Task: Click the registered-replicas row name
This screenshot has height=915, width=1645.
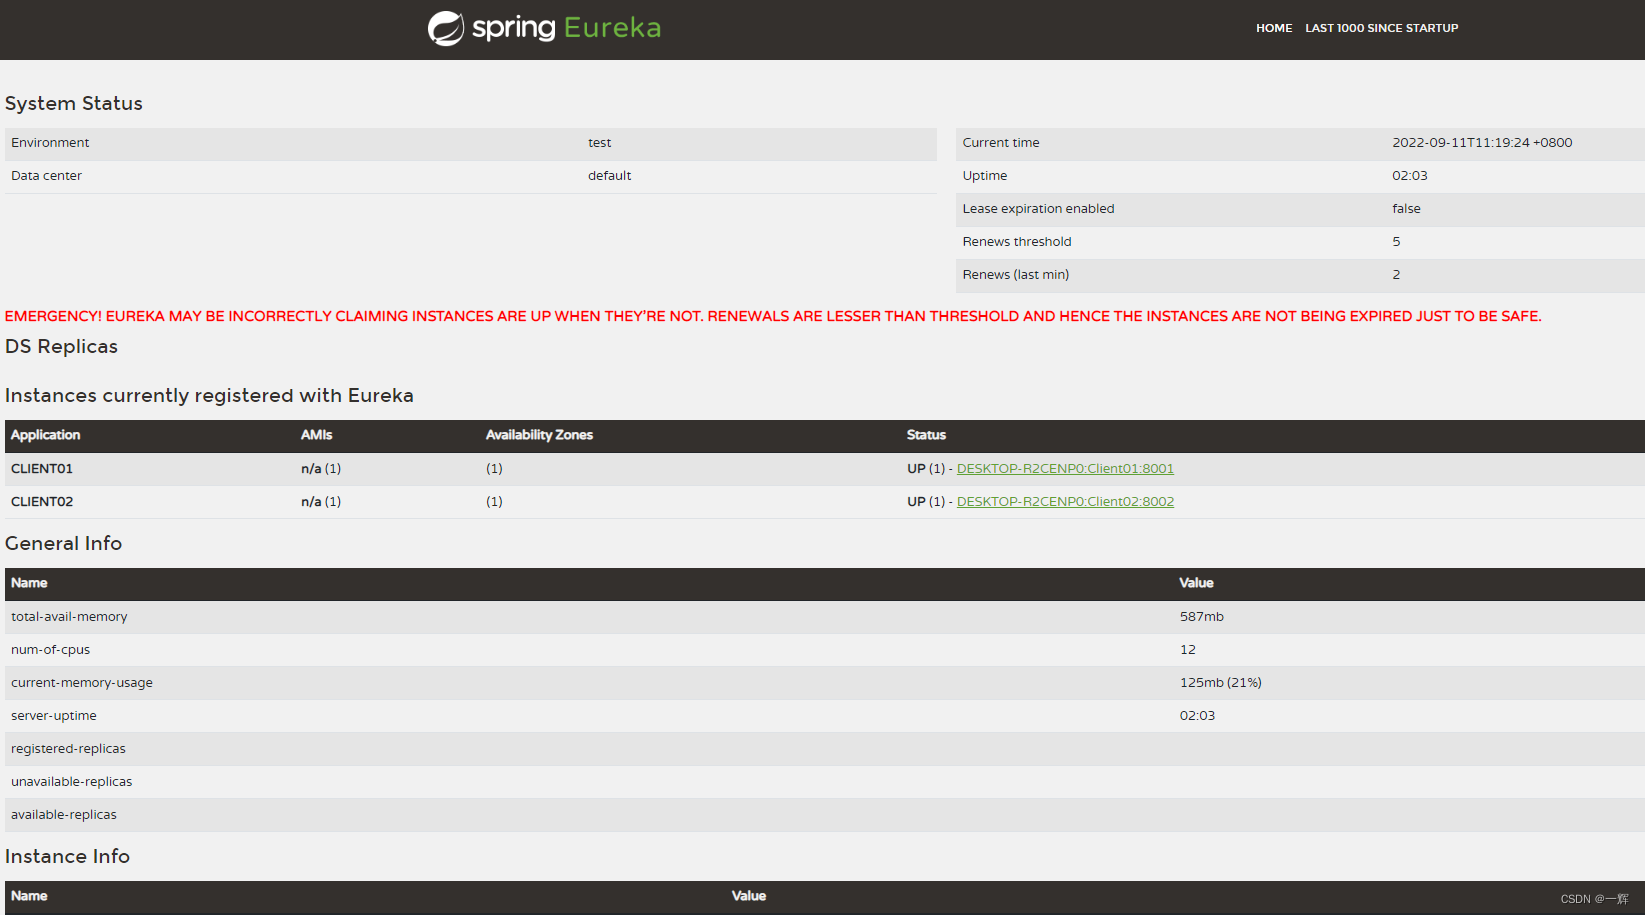Action: pyautogui.click(x=68, y=749)
